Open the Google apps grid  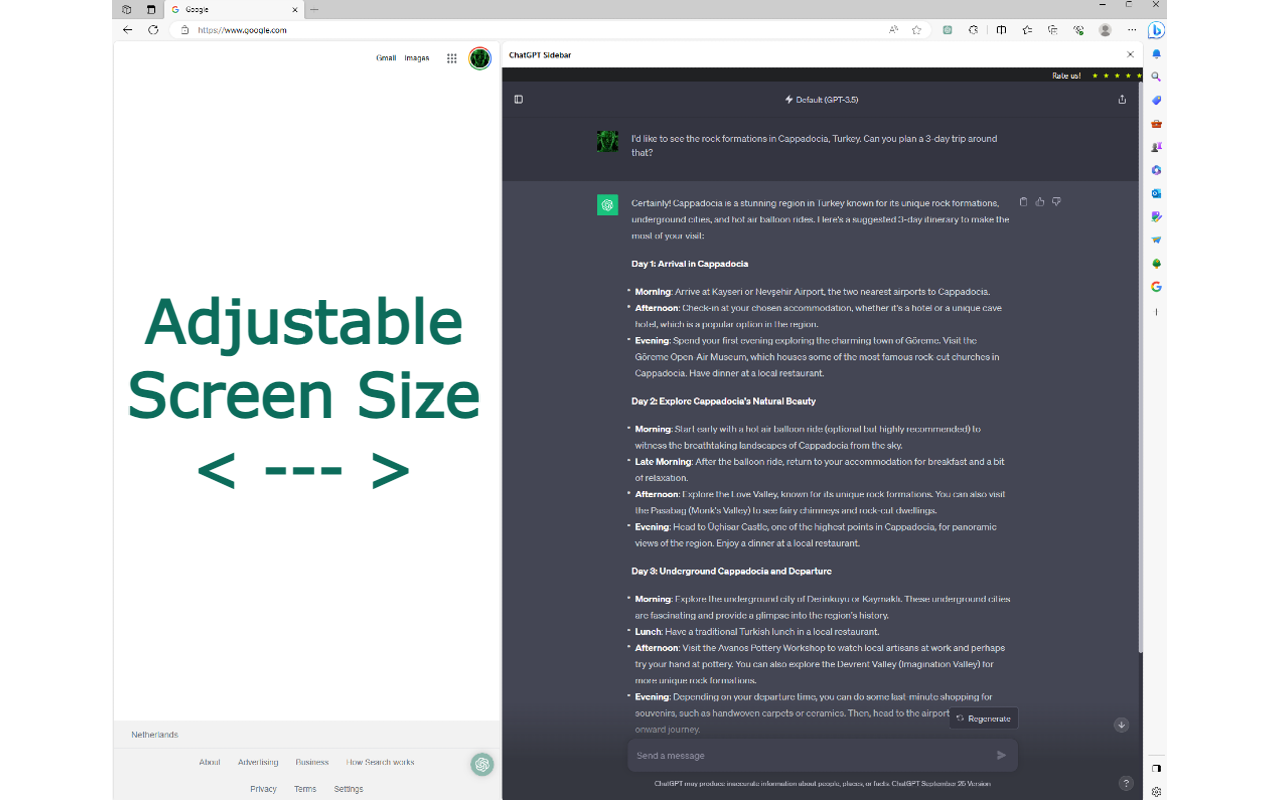point(452,58)
